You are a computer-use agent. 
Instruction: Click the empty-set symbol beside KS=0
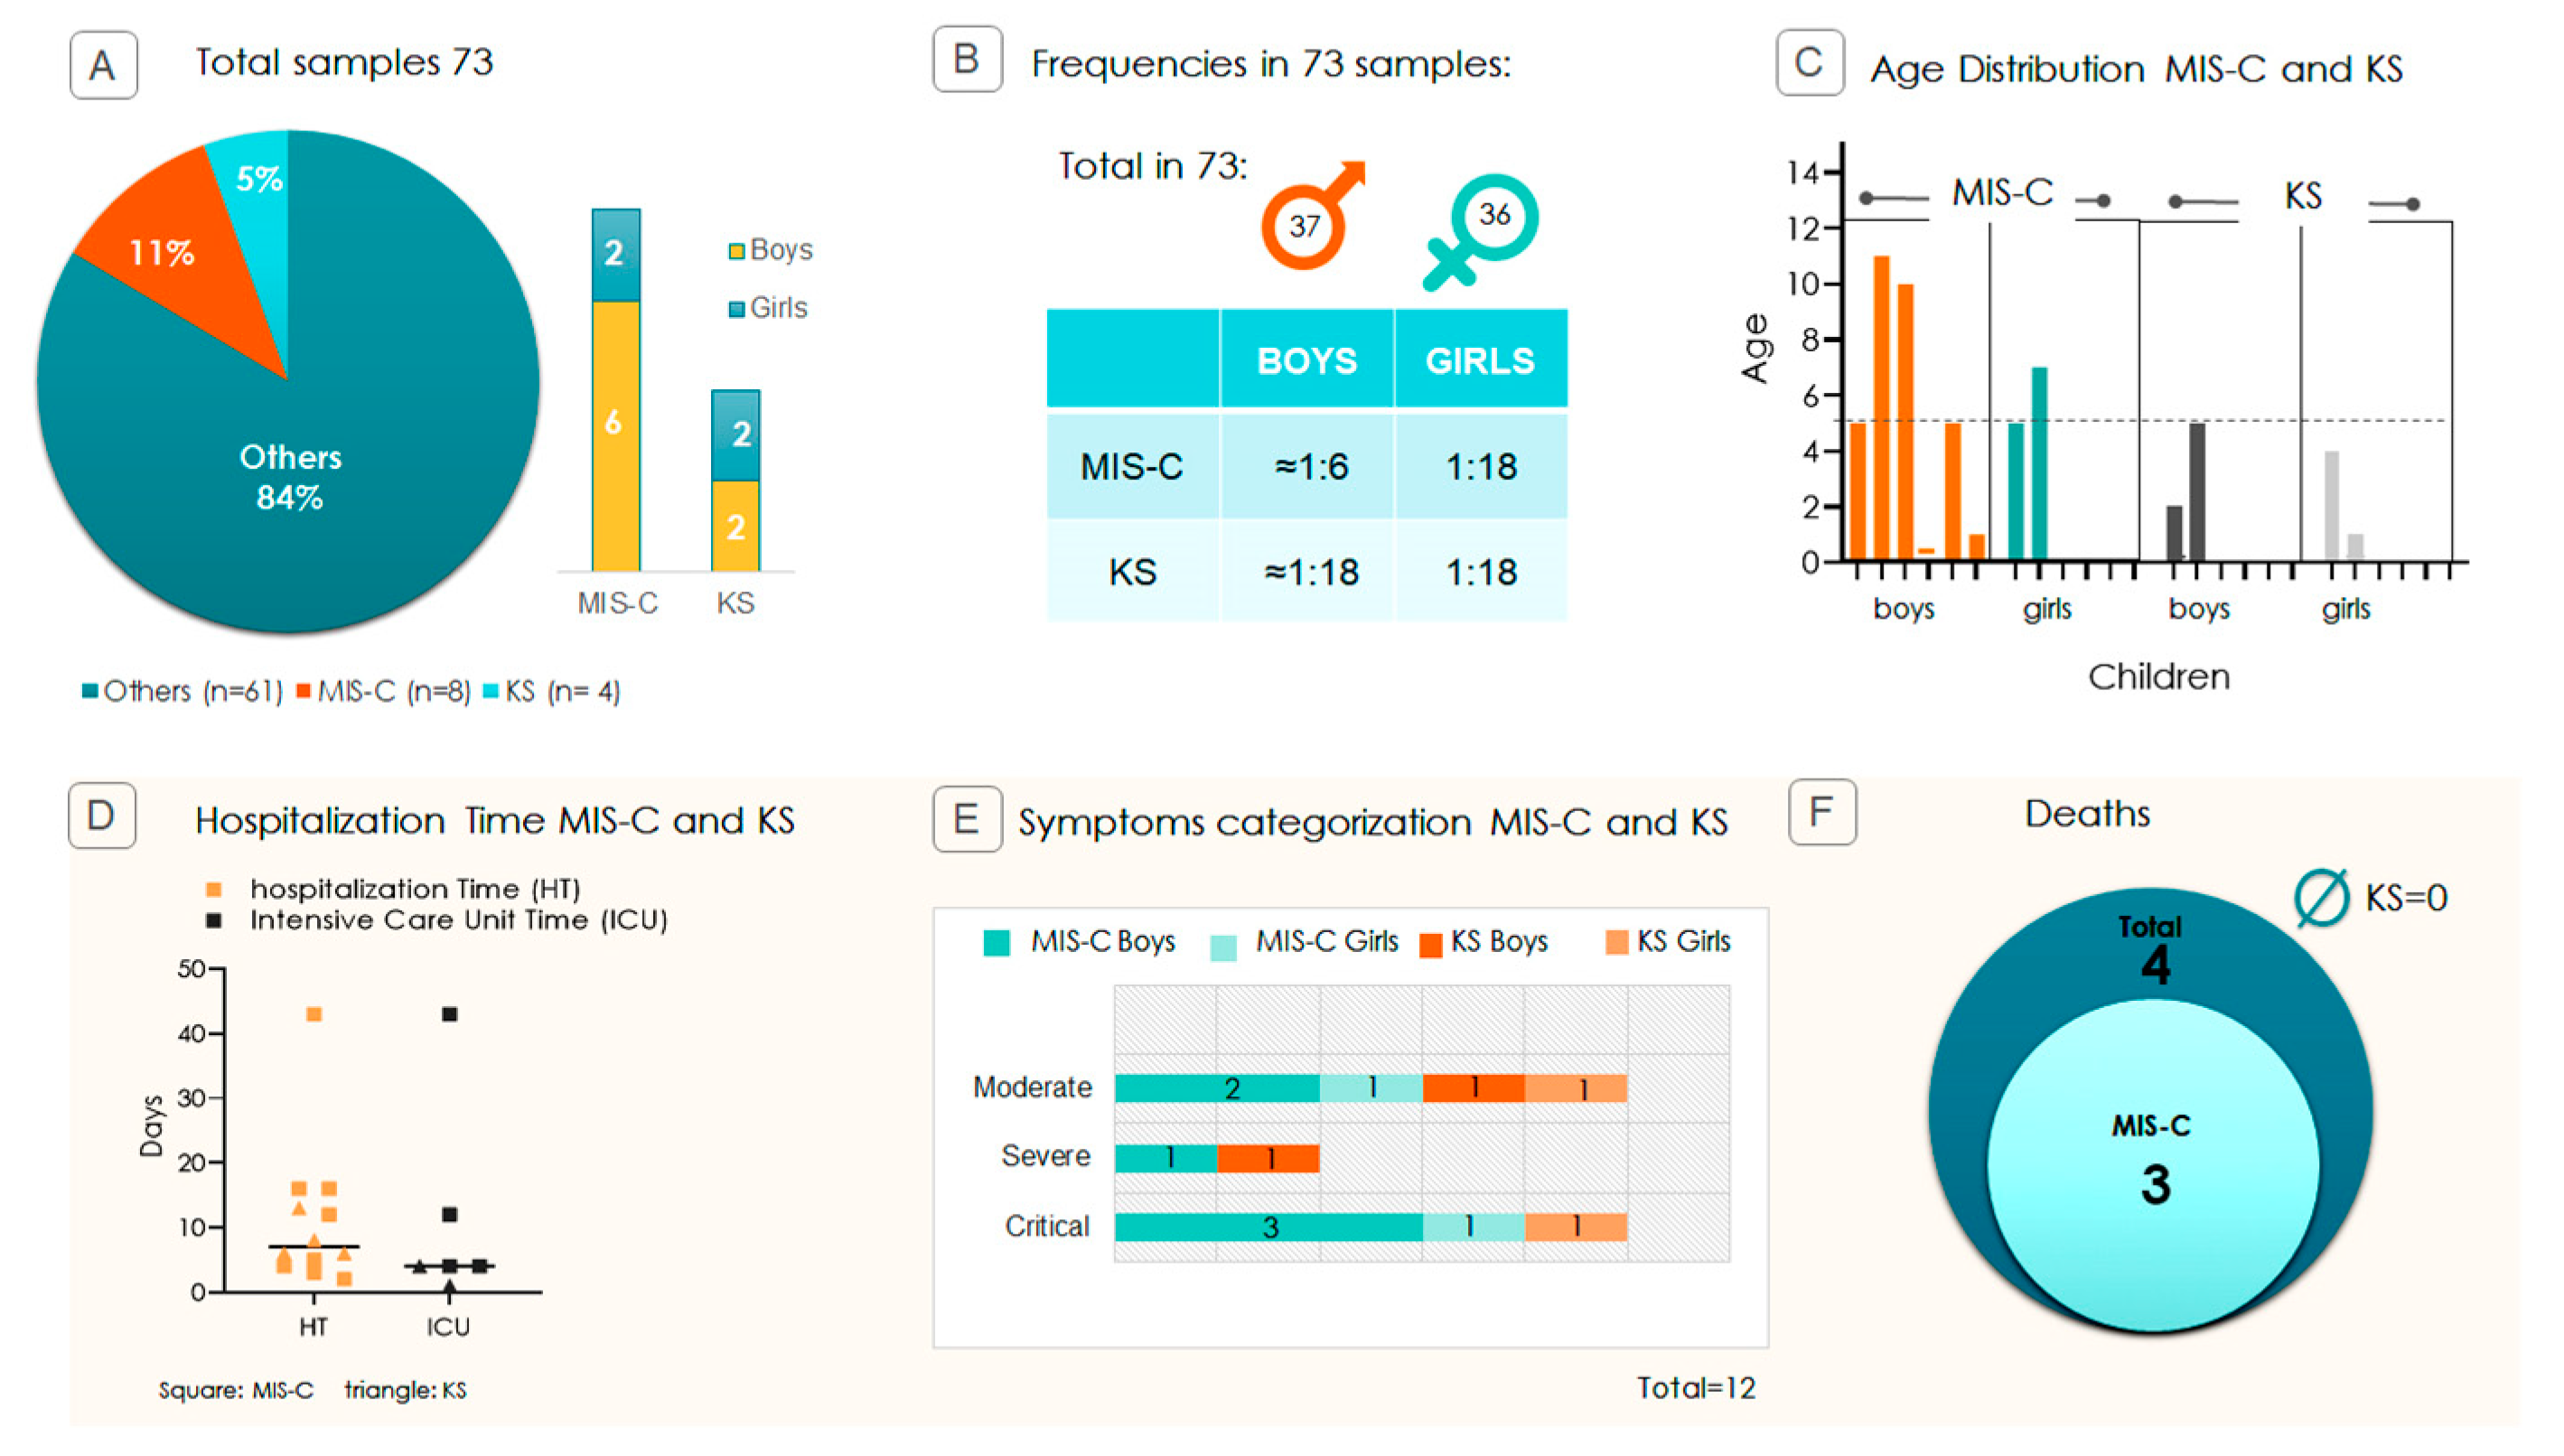(2321, 898)
